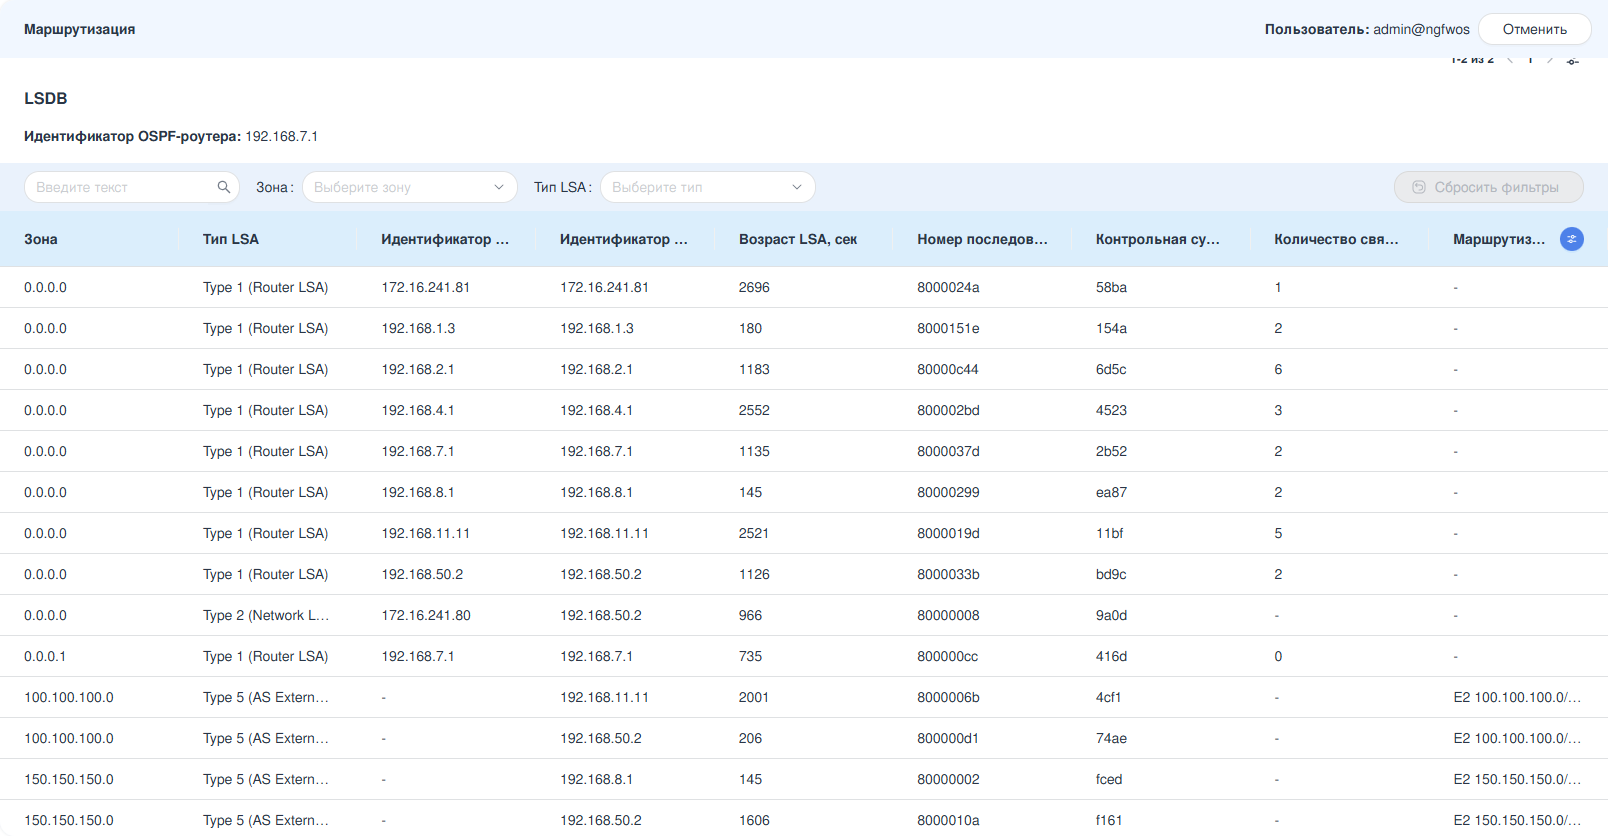Click checksum 4cf1
The image size is (1608, 836).
click(1108, 697)
